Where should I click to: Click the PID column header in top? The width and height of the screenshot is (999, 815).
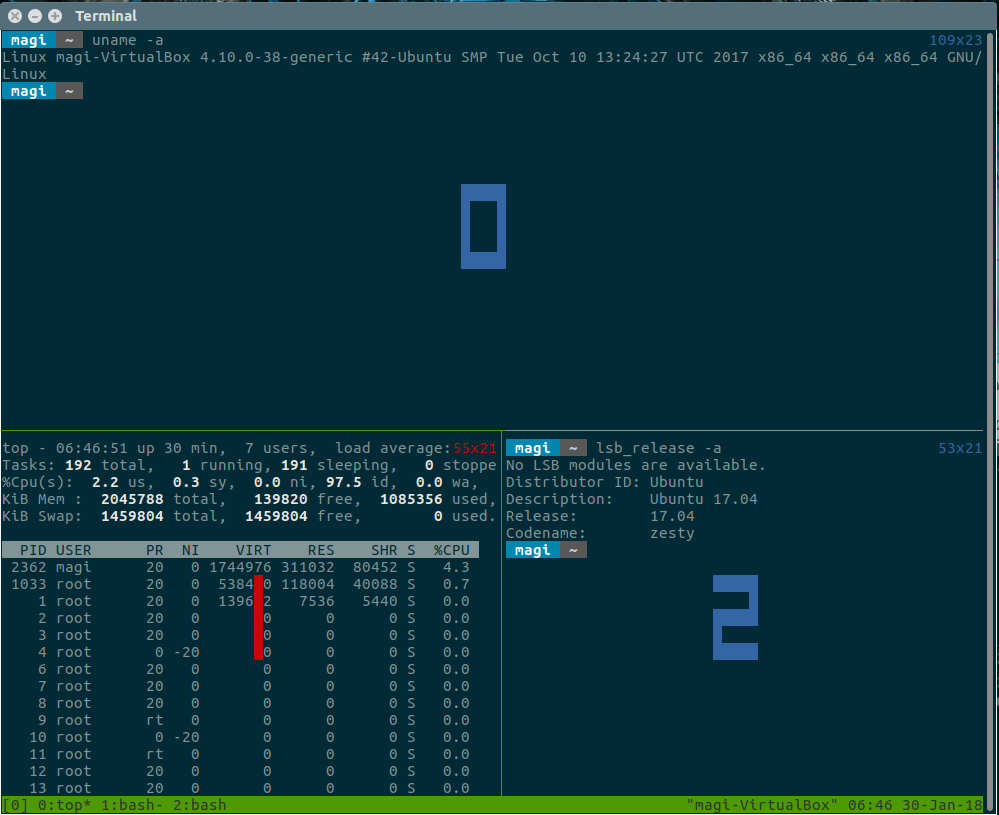33,550
